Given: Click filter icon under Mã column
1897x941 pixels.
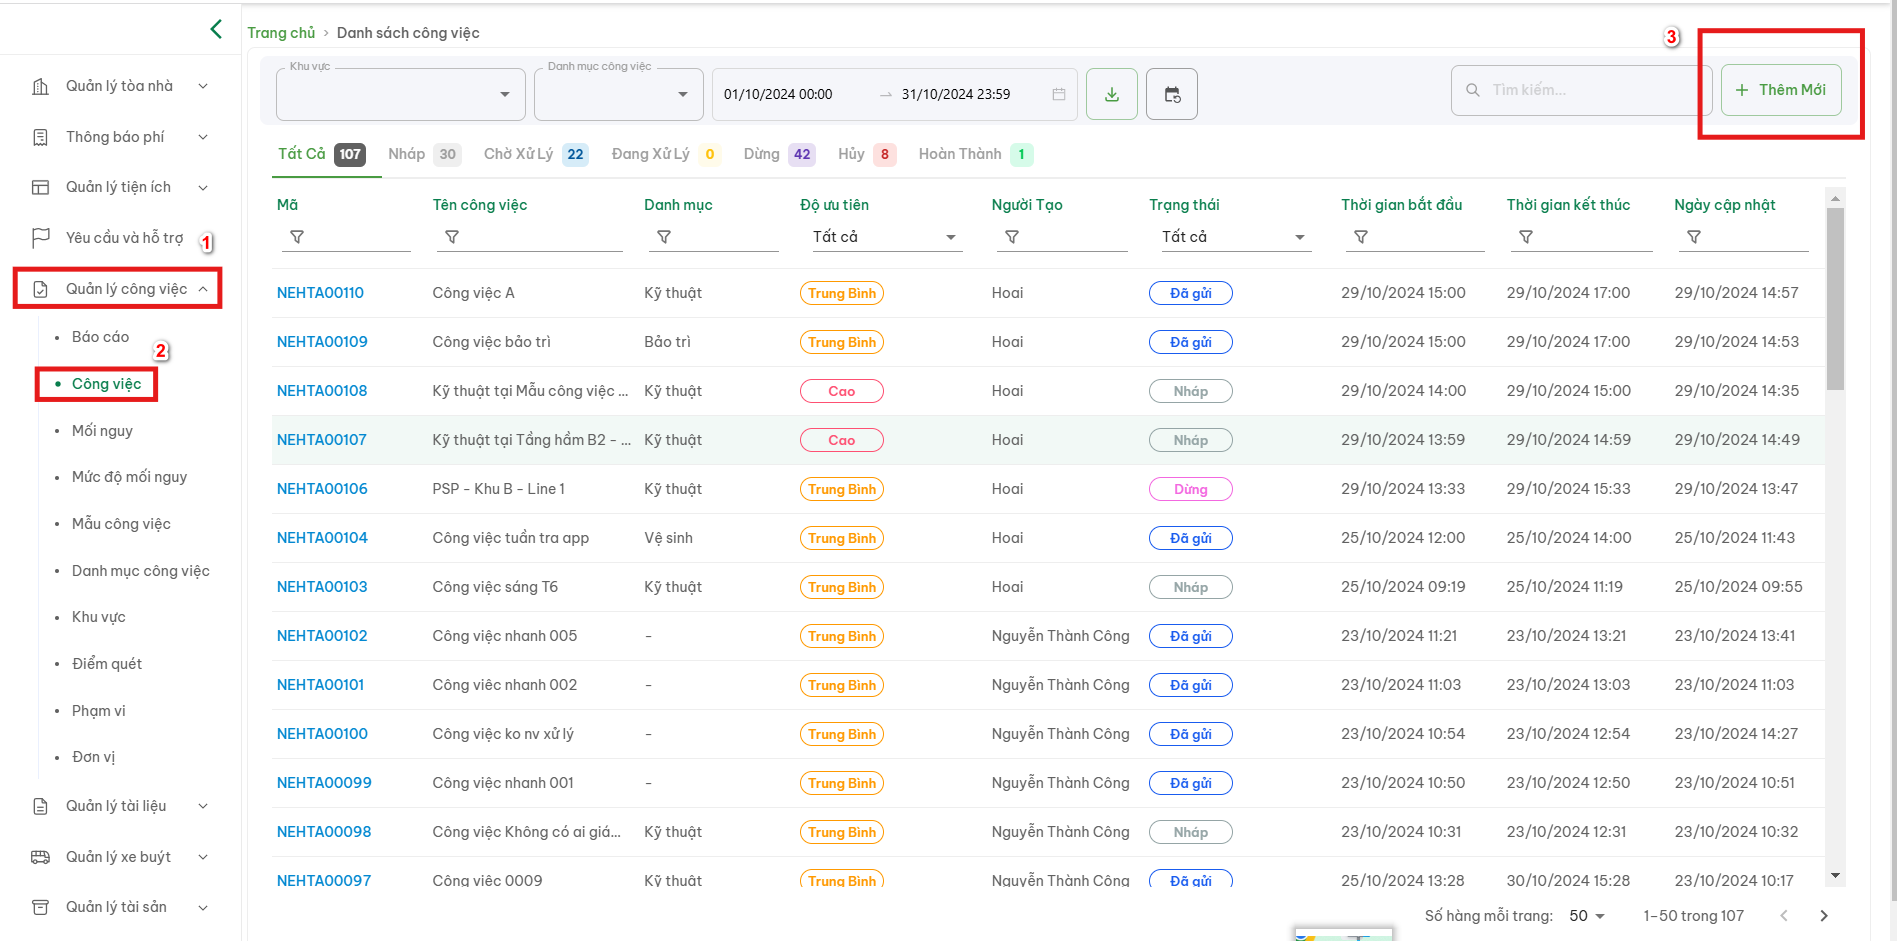Looking at the screenshot, I should 297,237.
